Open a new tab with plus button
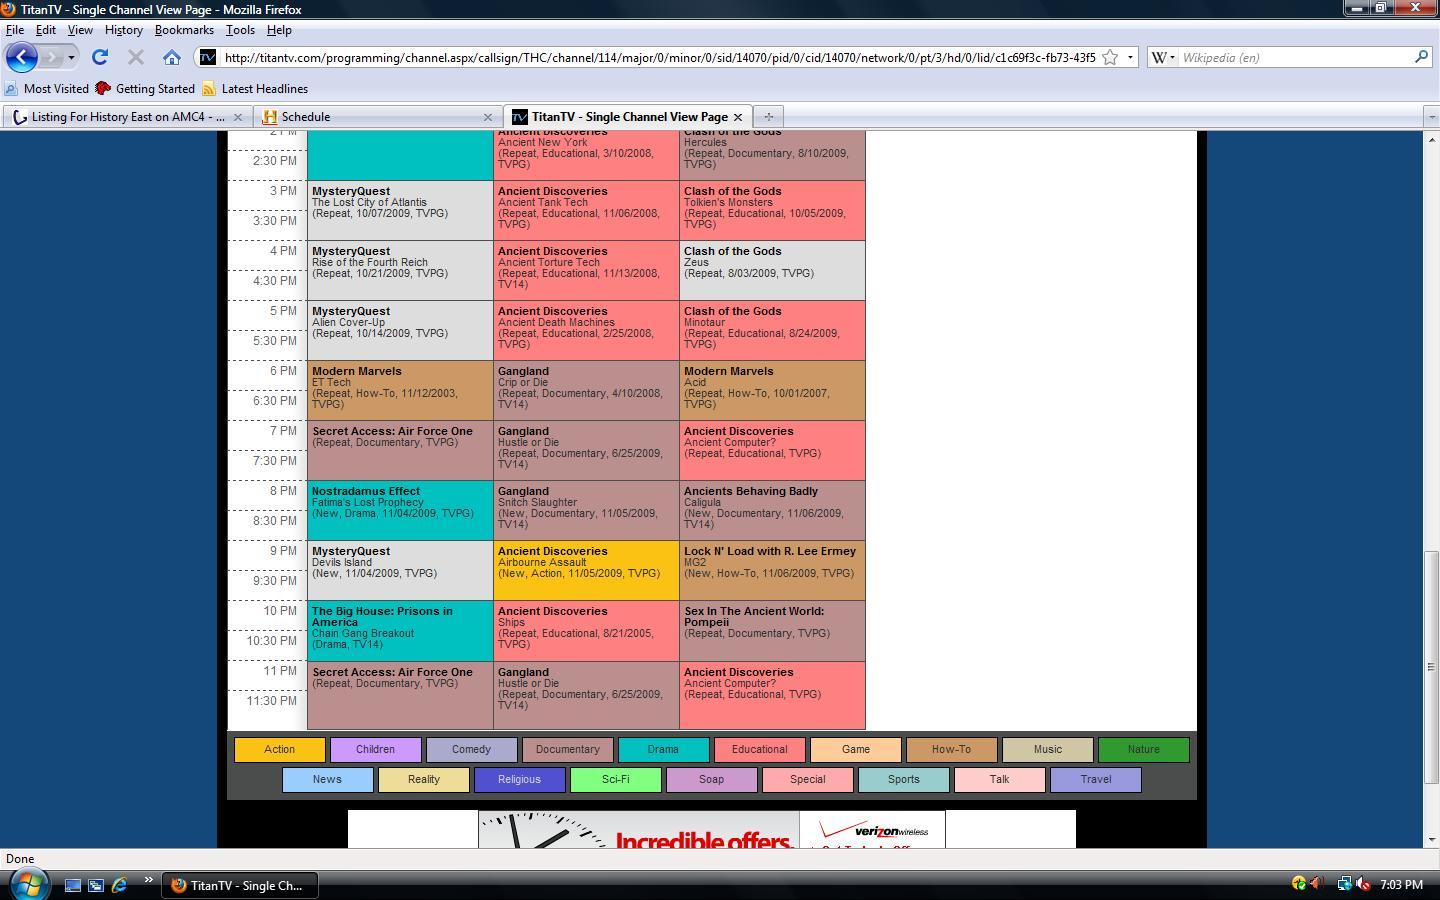This screenshot has height=900, width=1440. click(x=768, y=117)
